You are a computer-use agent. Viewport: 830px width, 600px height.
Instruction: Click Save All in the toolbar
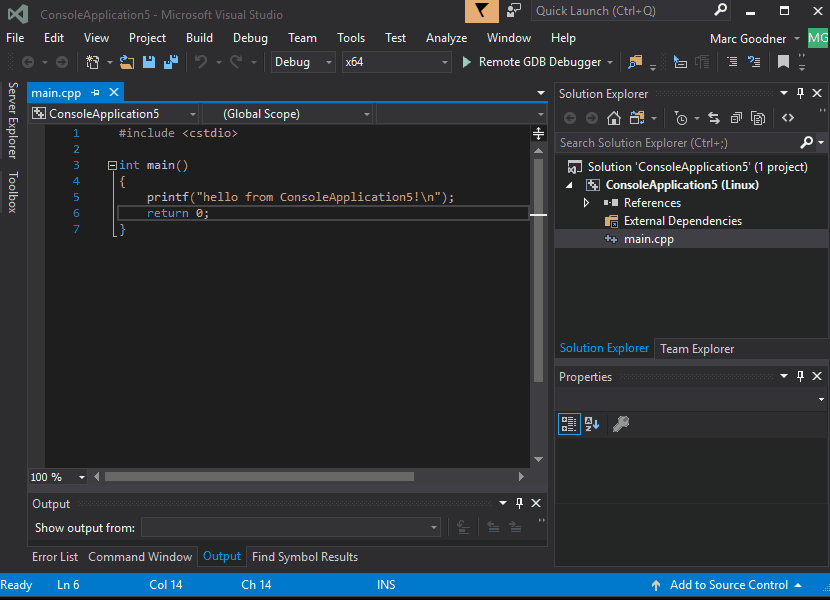click(169, 61)
